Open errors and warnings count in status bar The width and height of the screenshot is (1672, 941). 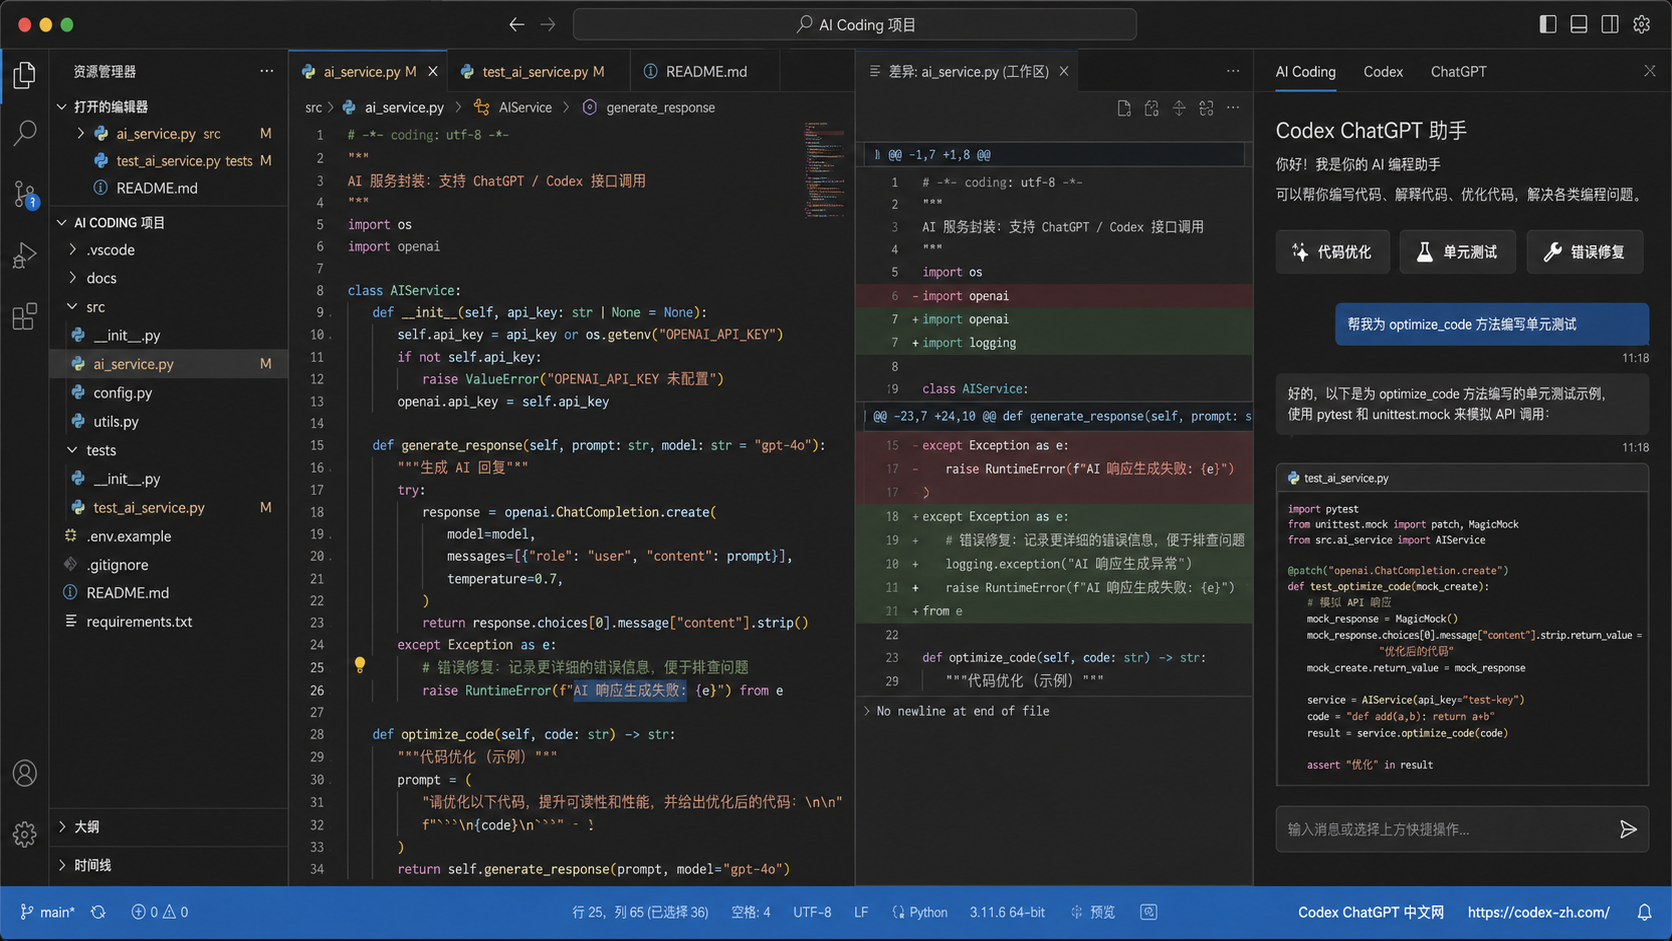(x=160, y=912)
